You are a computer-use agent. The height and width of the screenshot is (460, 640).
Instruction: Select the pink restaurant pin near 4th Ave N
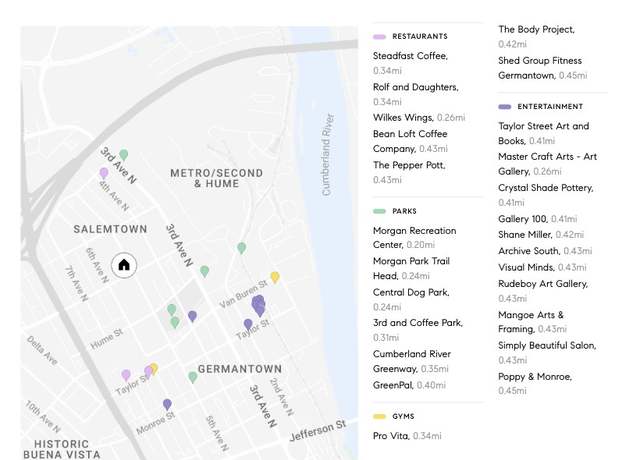[104, 173]
